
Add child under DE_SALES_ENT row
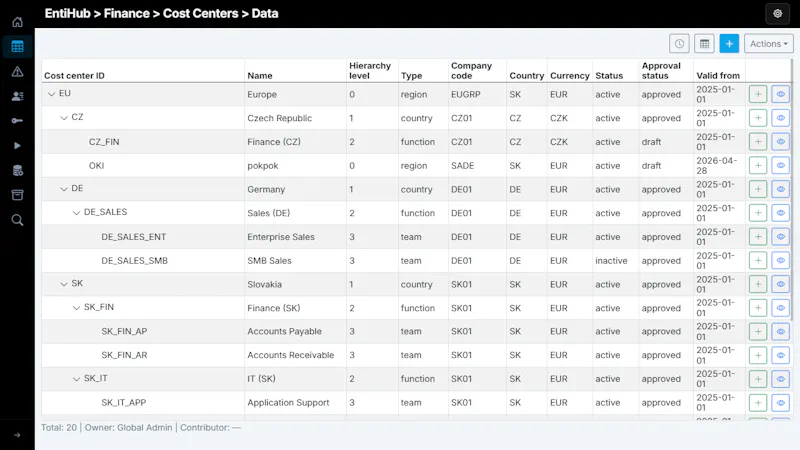click(758, 237)
